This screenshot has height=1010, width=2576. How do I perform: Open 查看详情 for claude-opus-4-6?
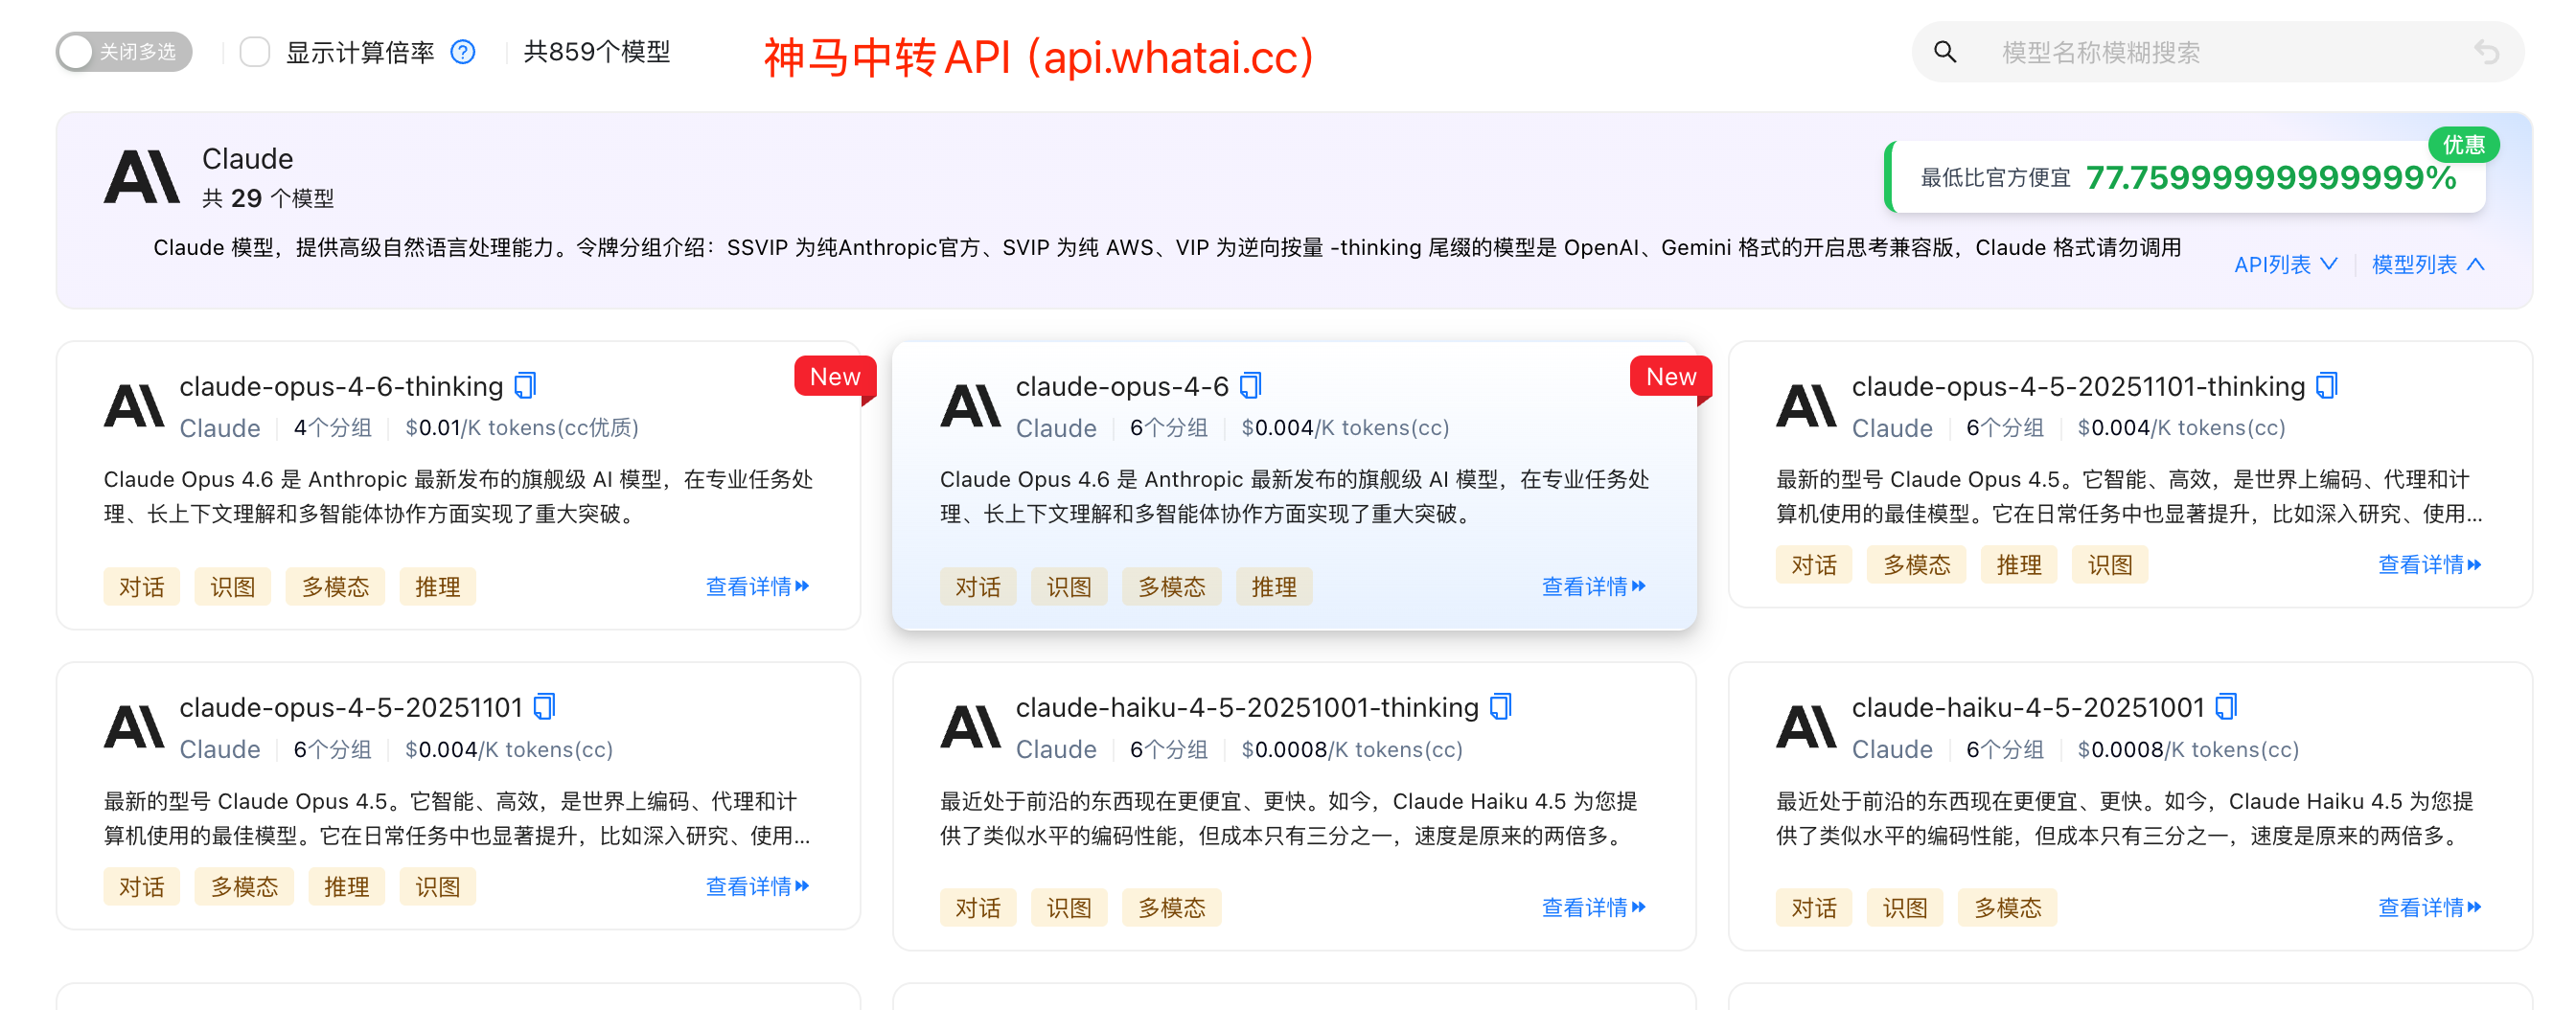tap(1593, 586)
